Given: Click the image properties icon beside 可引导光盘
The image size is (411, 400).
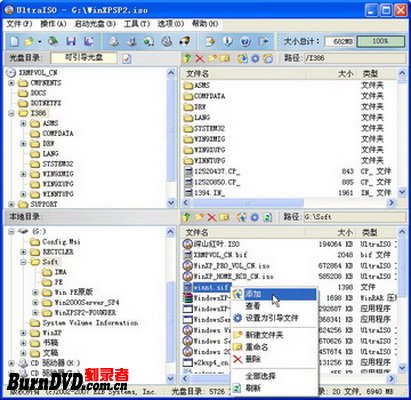Looking at the screenshot, I should point(127,59).
